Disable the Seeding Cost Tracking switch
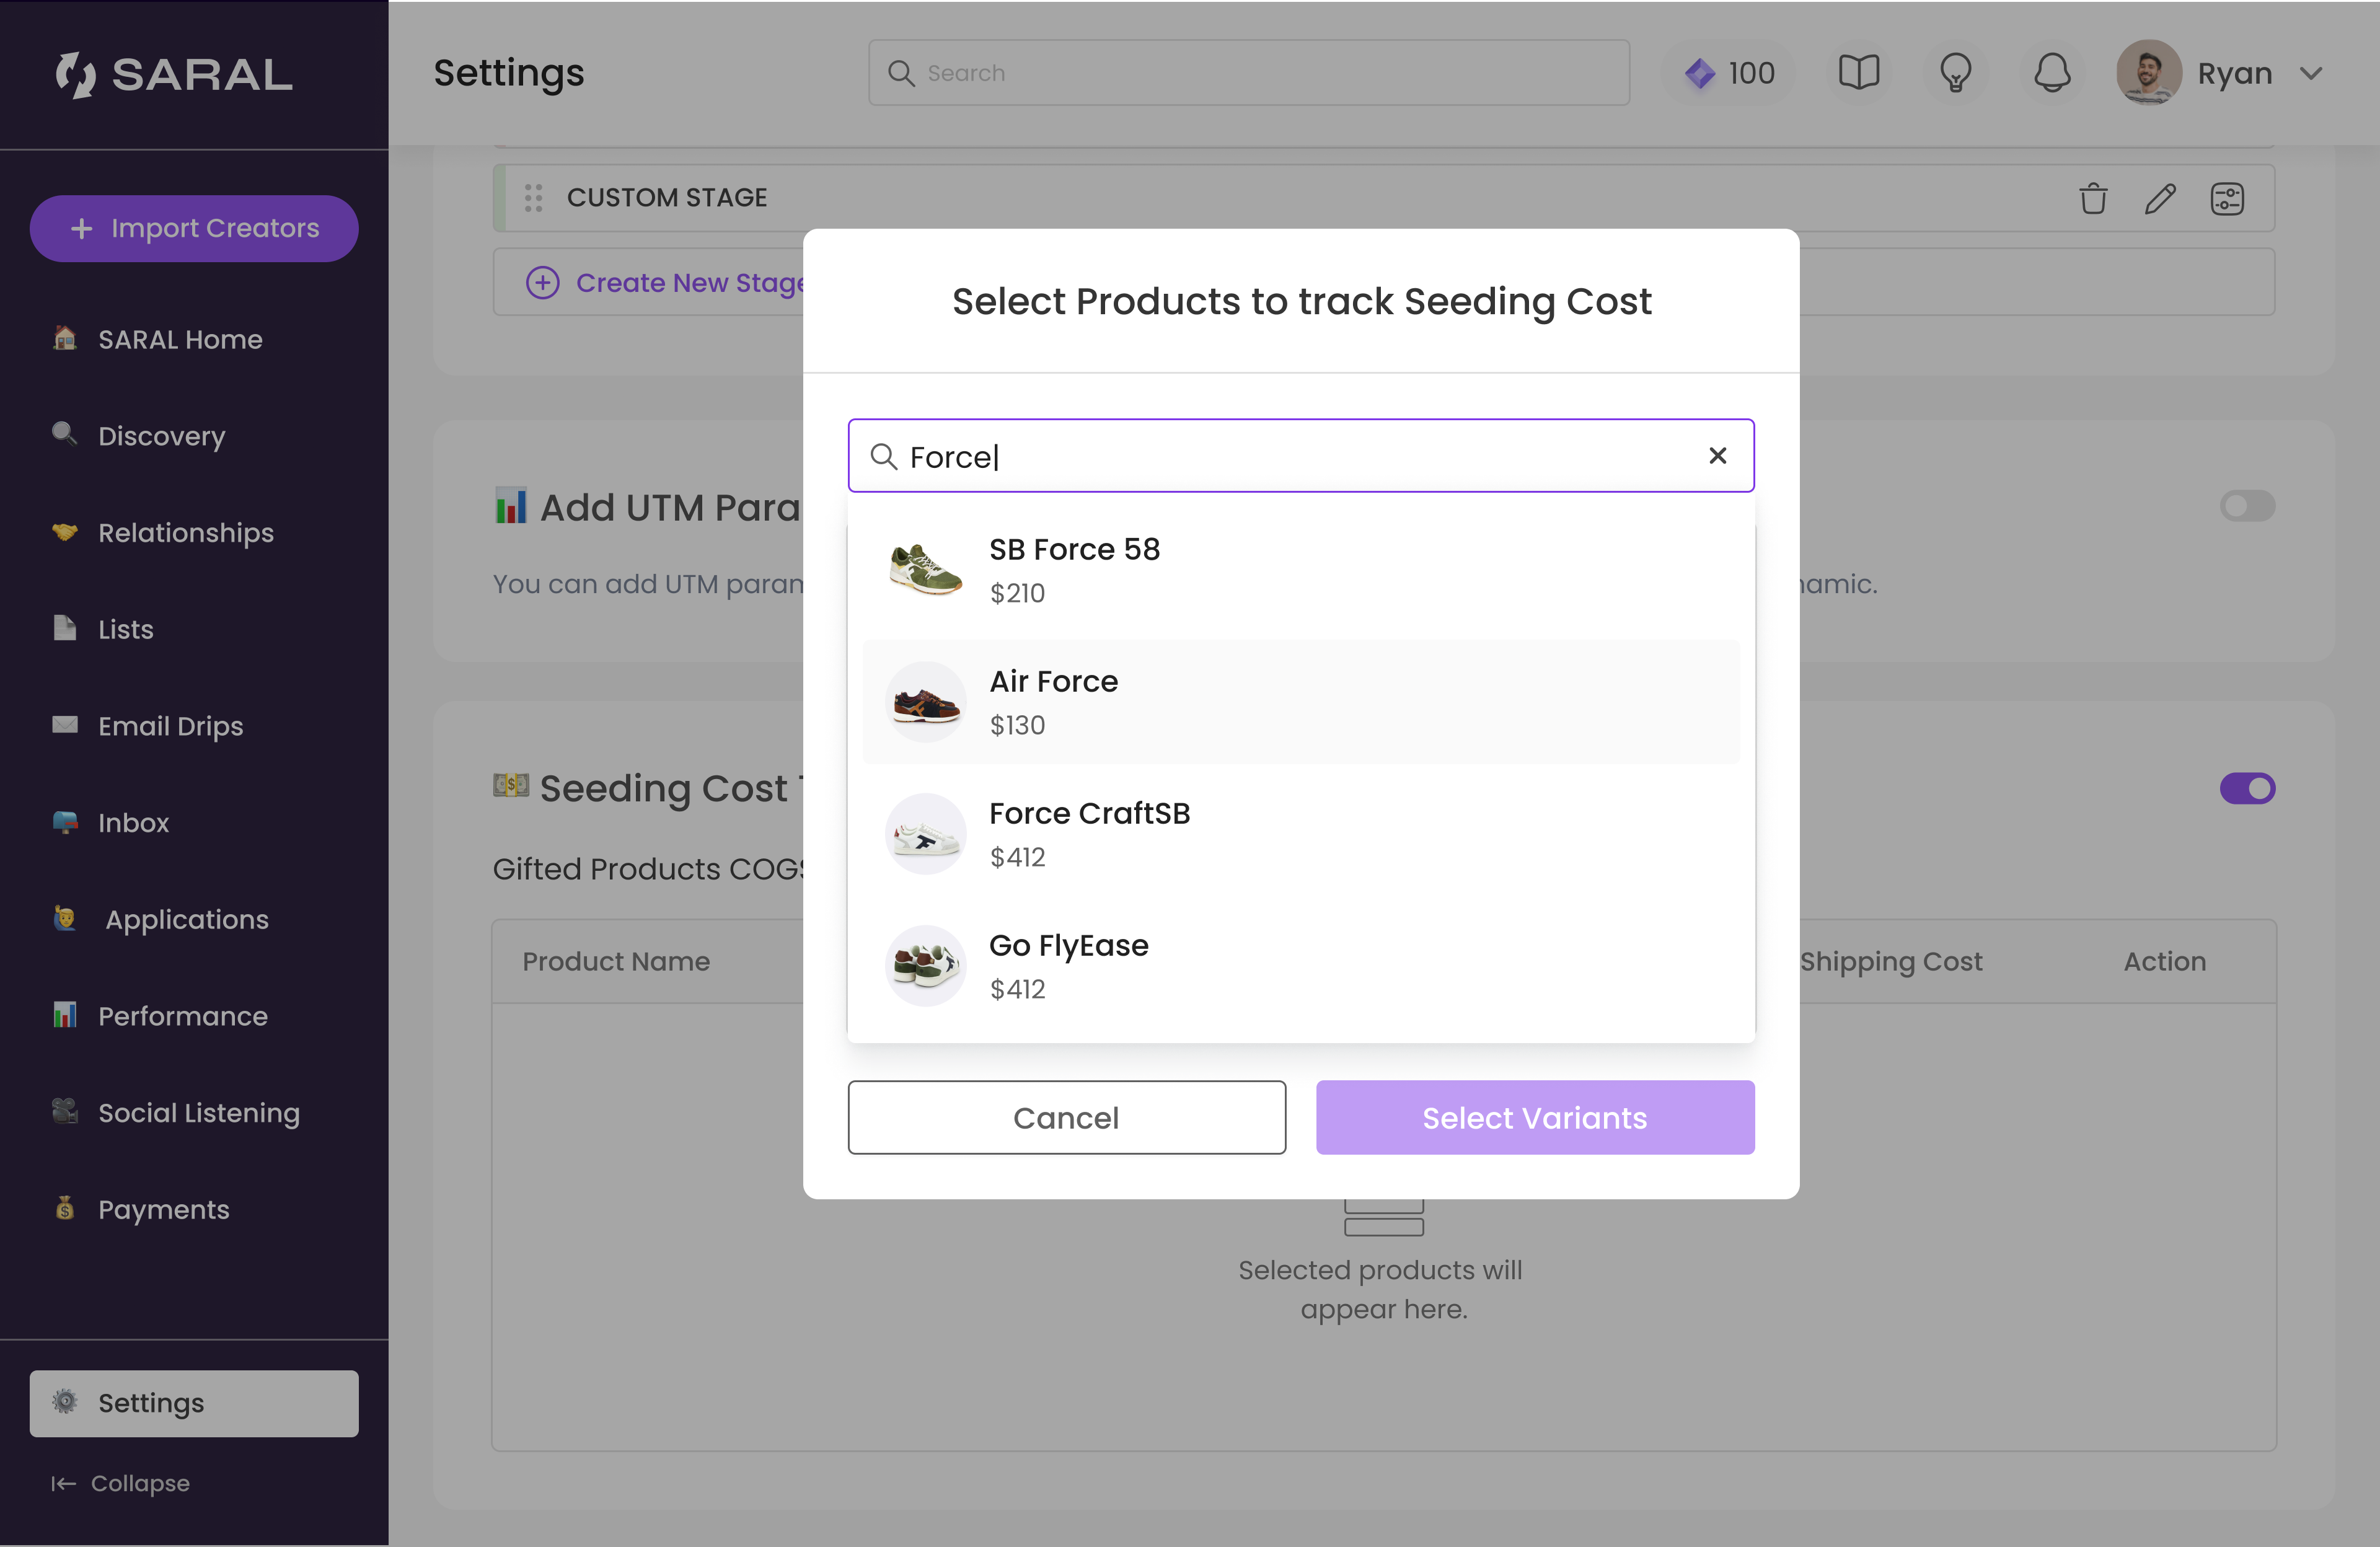The height and width of the screenshot is (1547, 2380). (x=2247, y=788)
